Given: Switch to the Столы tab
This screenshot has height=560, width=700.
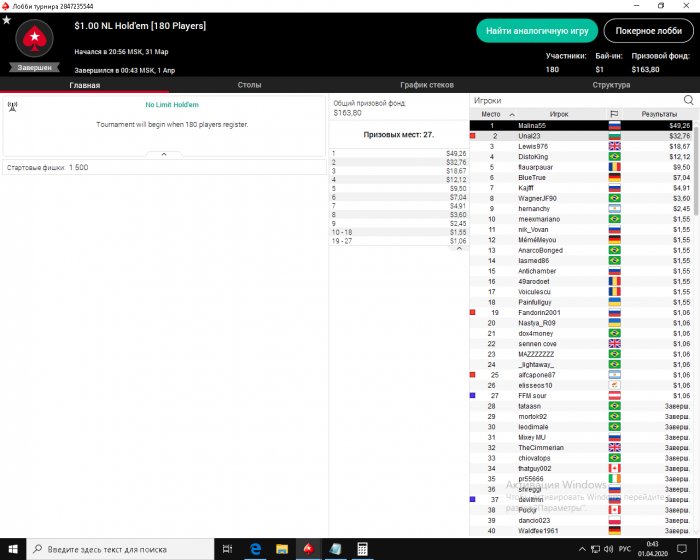Looking at the screenshot, I should click(x=249, y=85).
